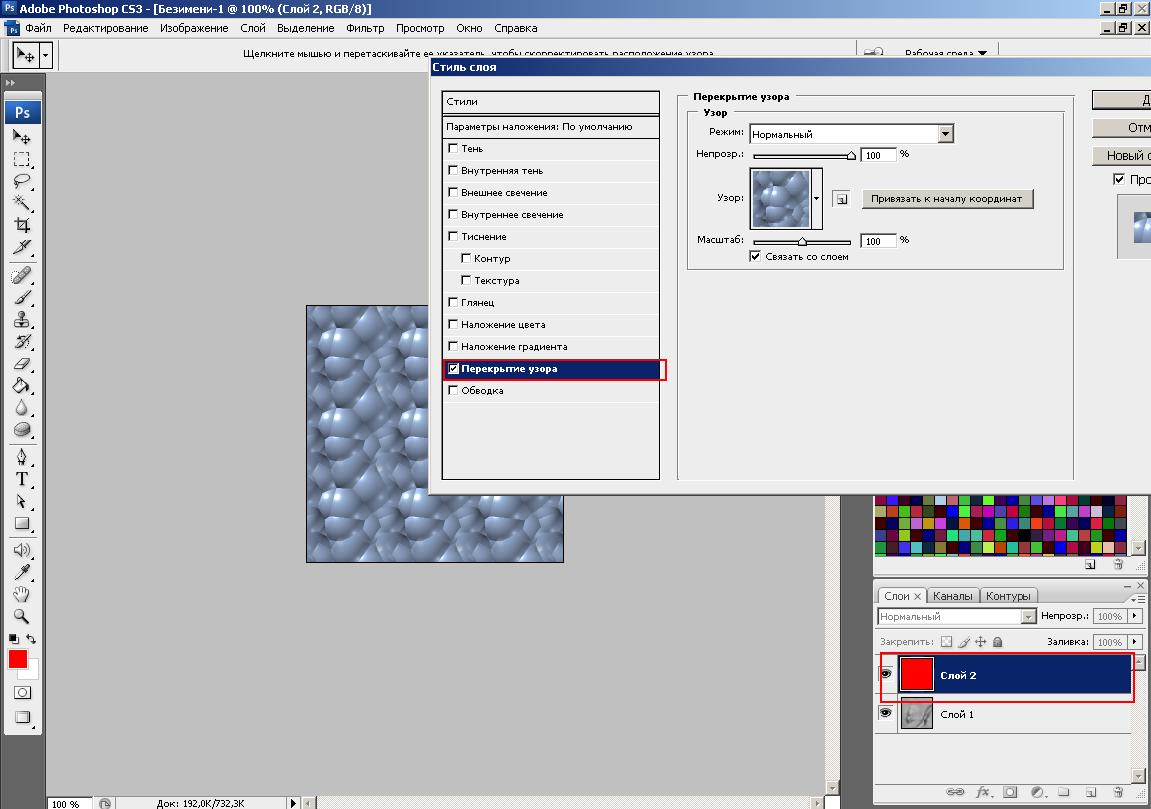
Task: Select the Crop tool
Action: pos(22,225)
